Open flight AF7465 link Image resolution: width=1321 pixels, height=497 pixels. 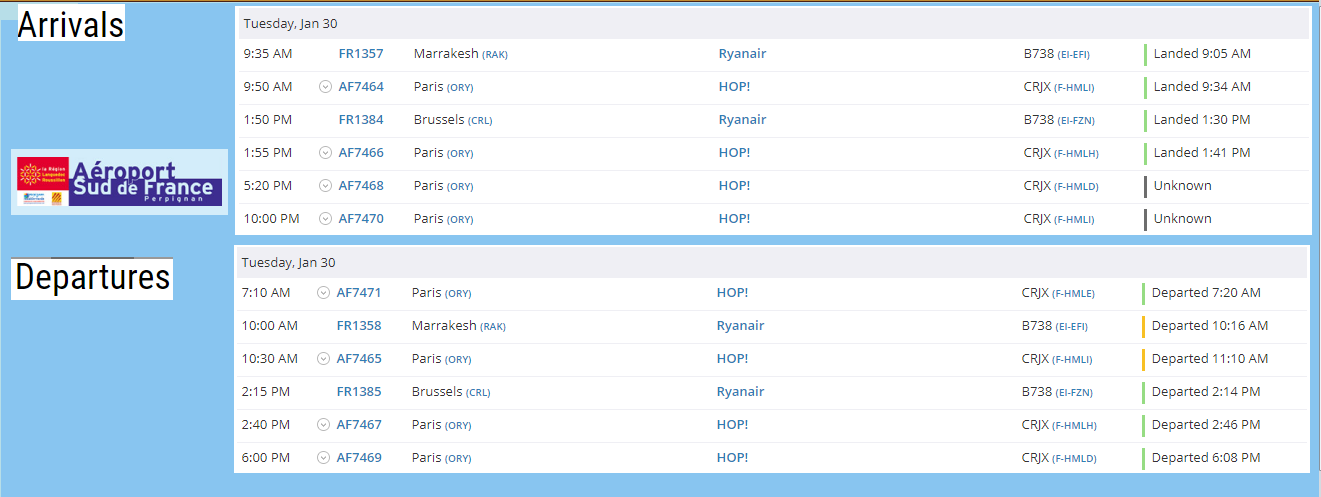[359, 359]
